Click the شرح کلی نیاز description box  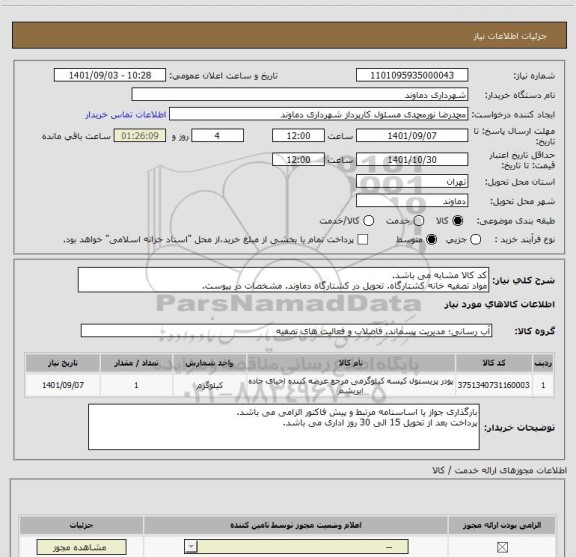(x=283, y=280)
